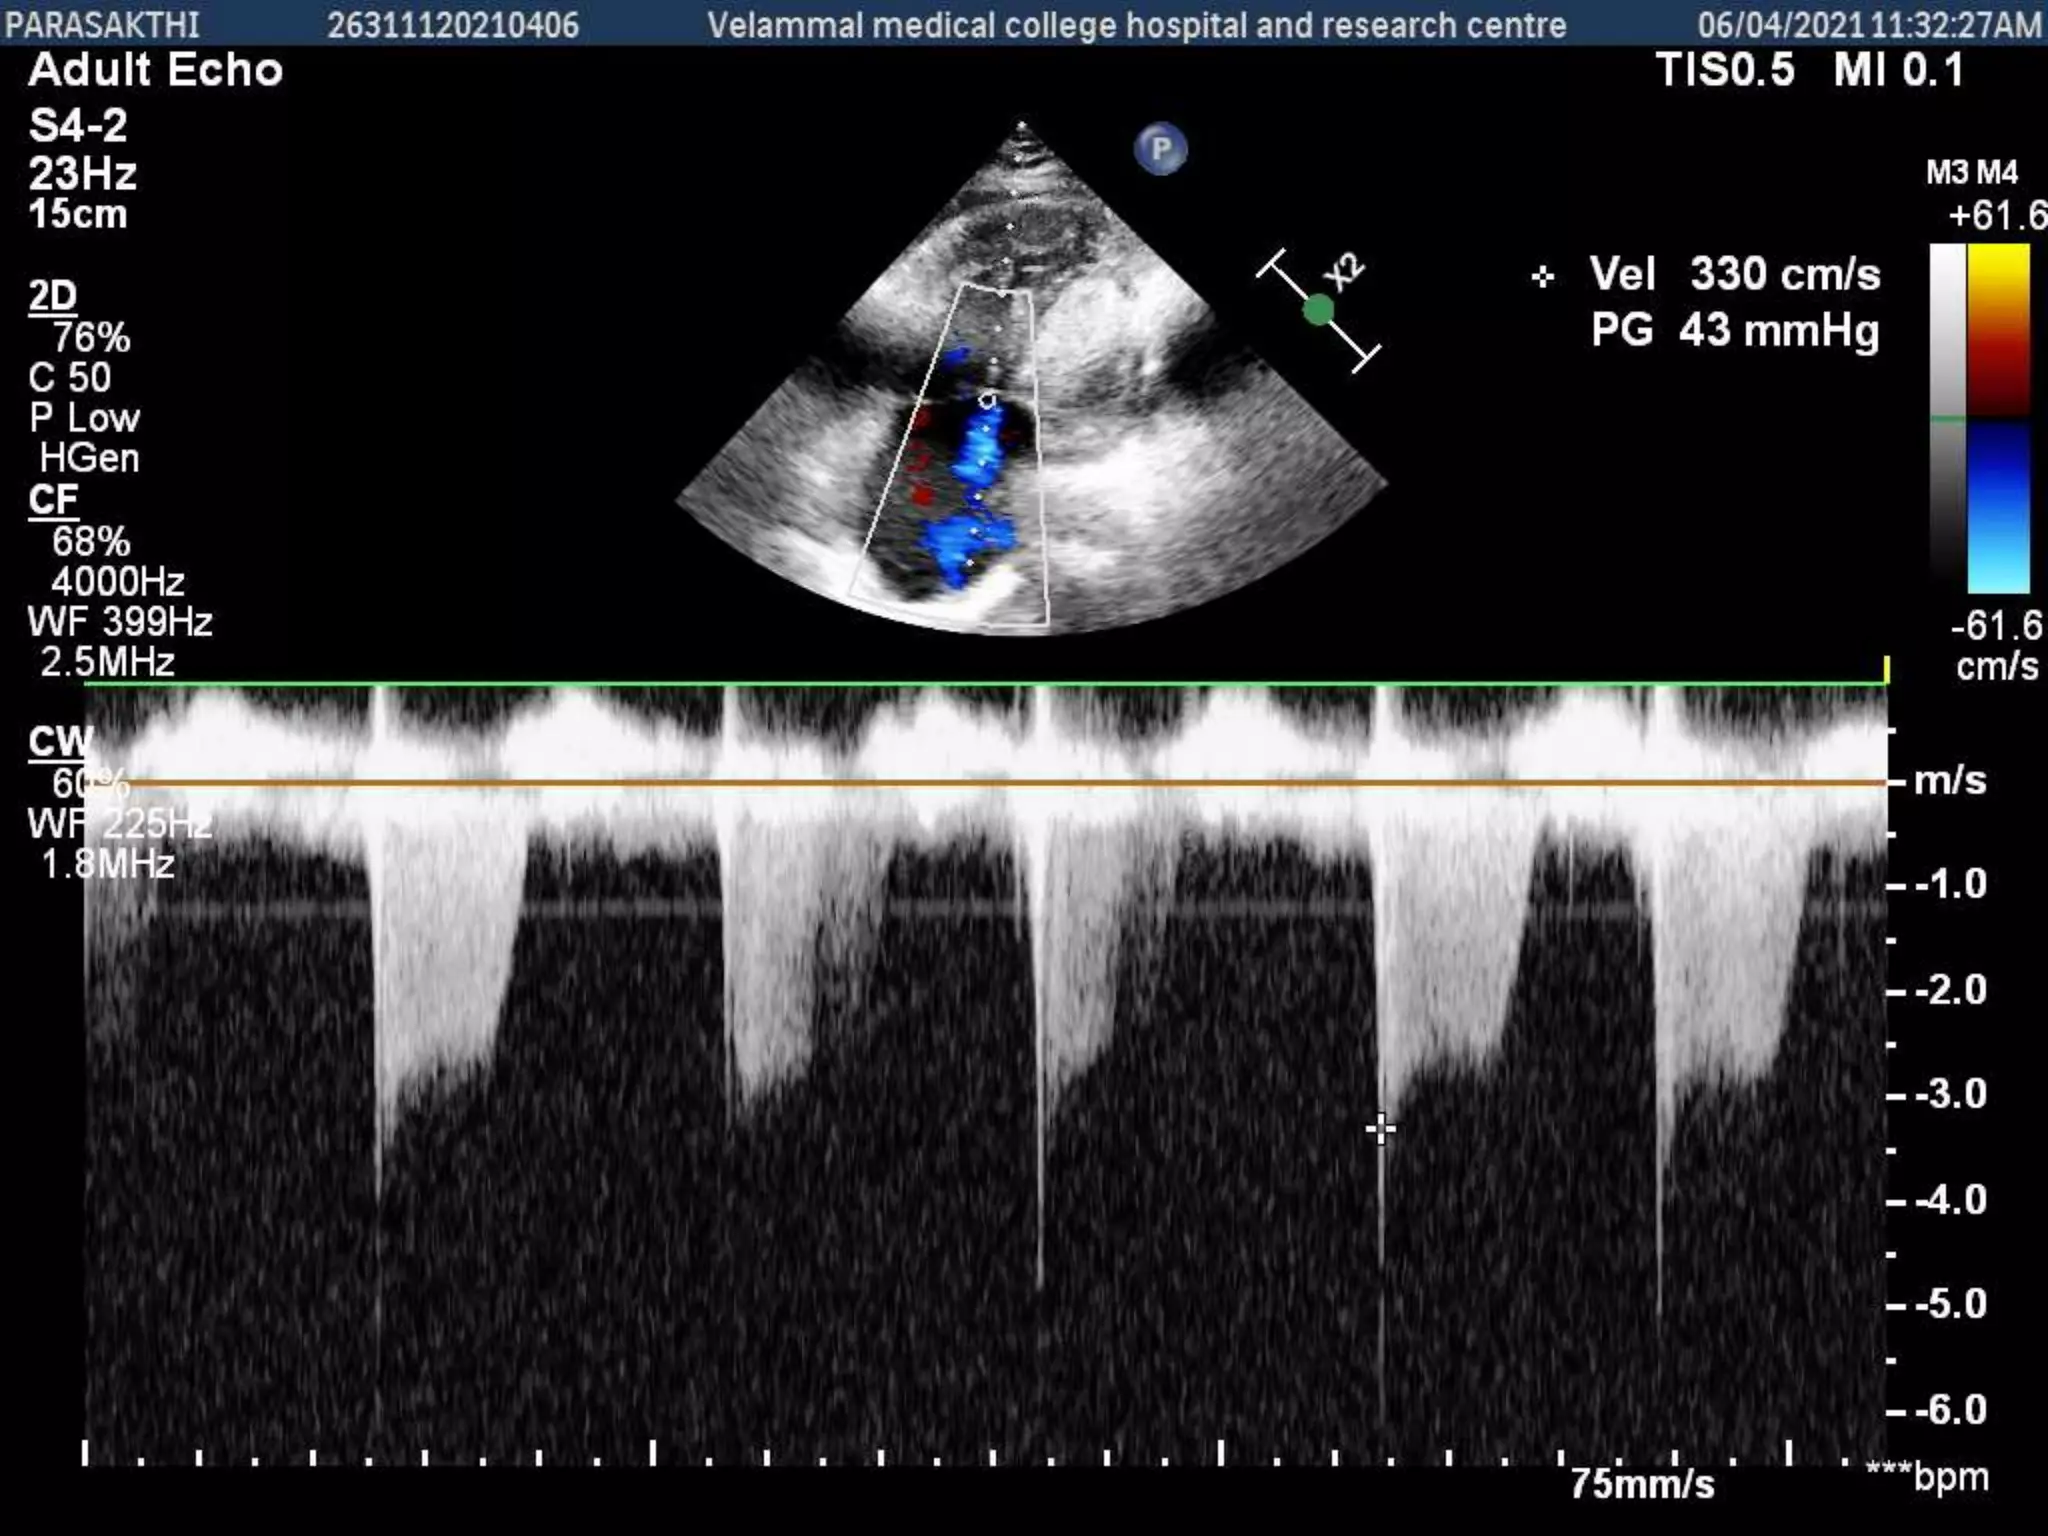2048x1536 pixels.
Task: Click the 75mm/s sweep speed label
Action: click(x=1641, y=1483)
